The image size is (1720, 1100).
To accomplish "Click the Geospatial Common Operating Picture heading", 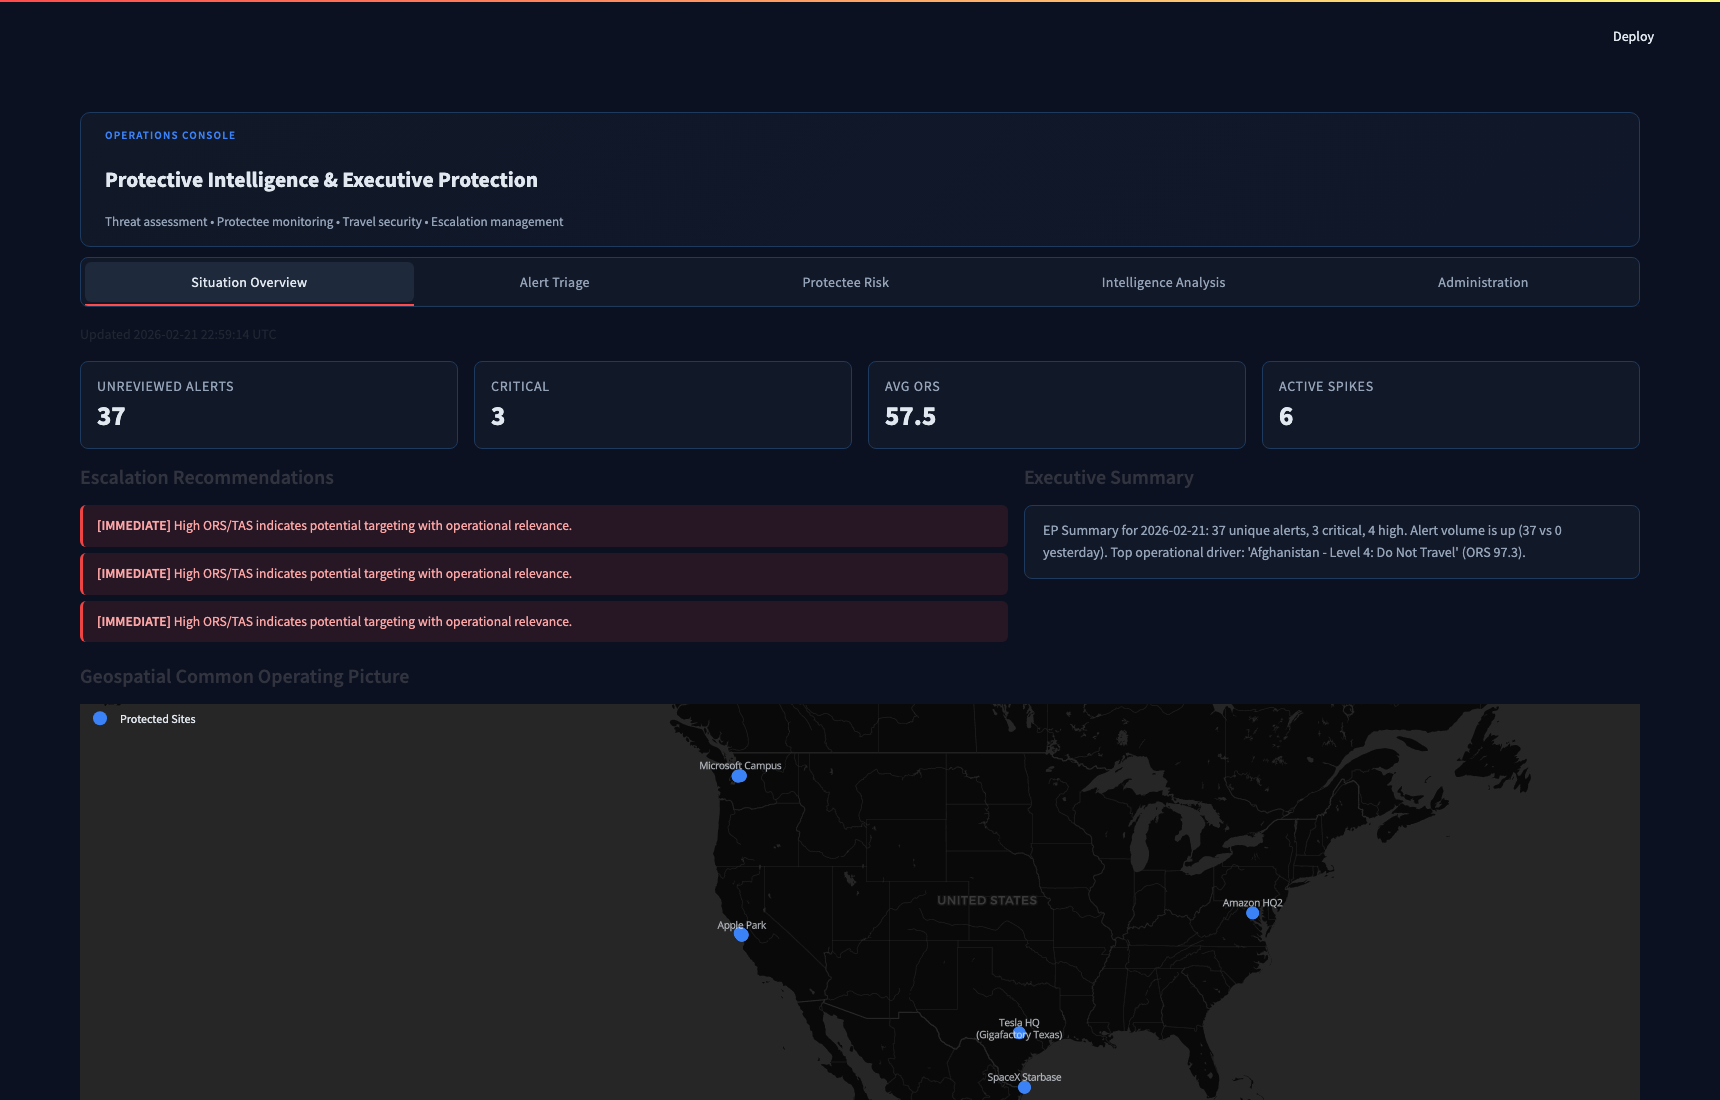I will tap(244, 677).
